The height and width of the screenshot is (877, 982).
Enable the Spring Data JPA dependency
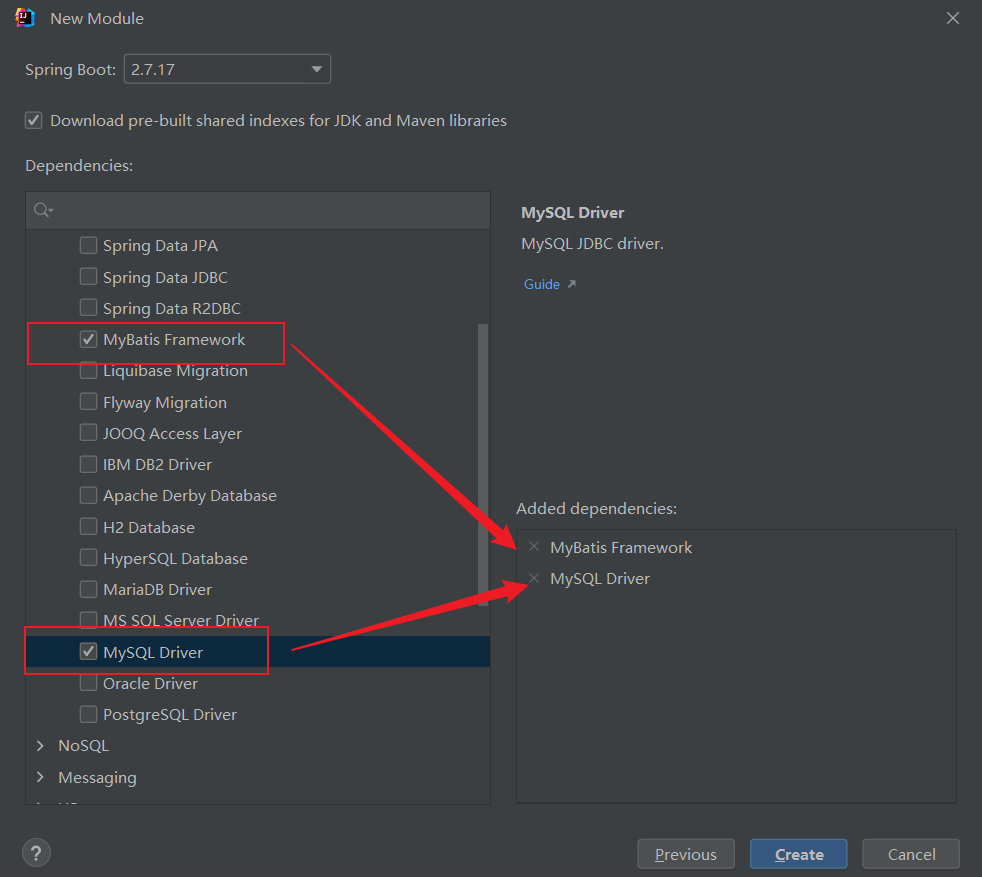pos(89,245)
